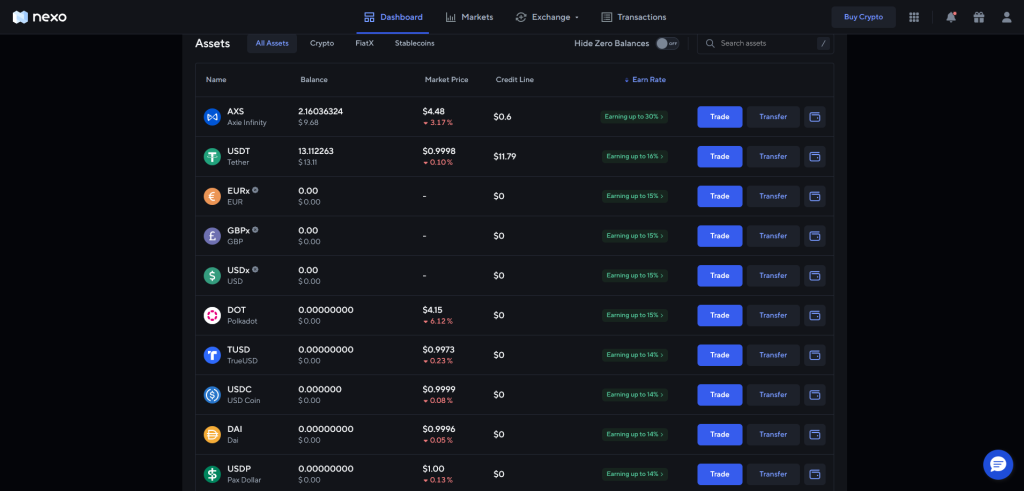Viewport: 1024px width, 491px height.
Task: Open wallet icon in USDx row
Action: click(814, 276)
